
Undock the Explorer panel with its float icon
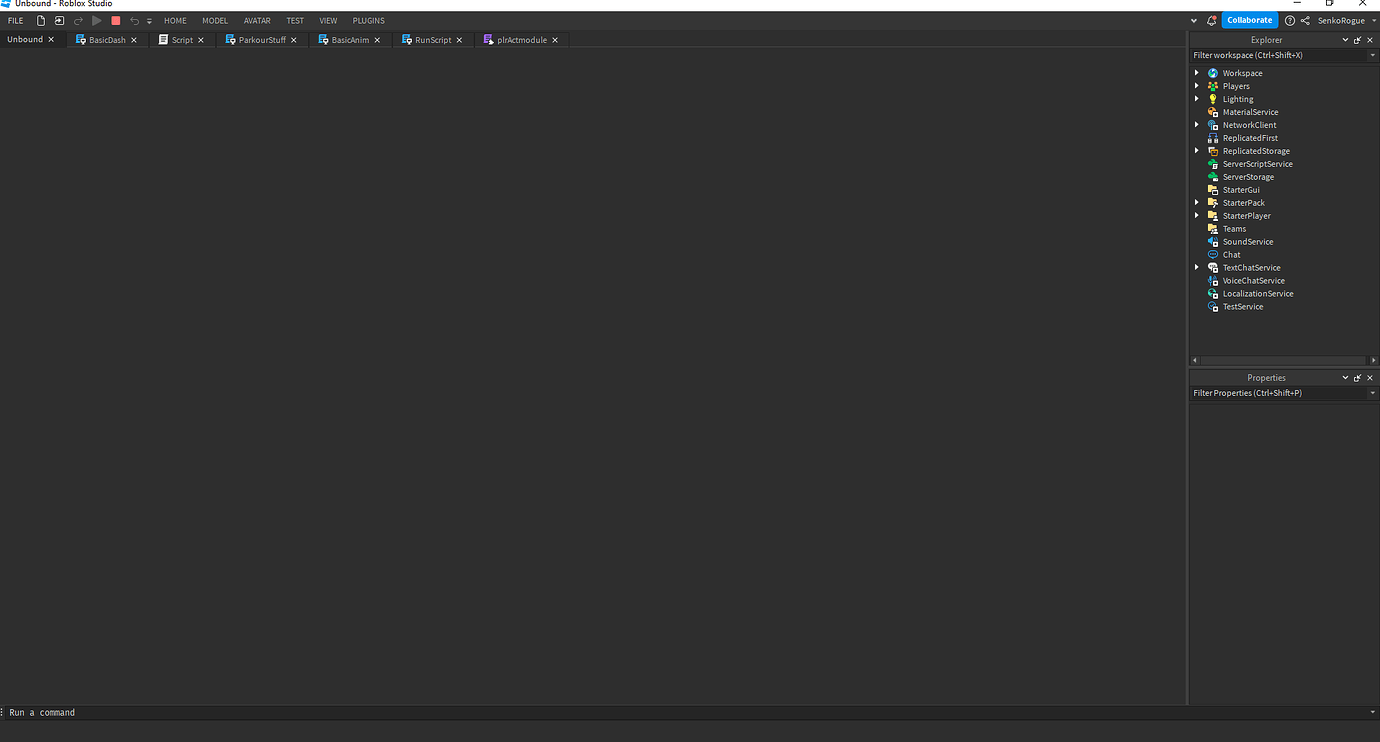tap(1357, 40)
